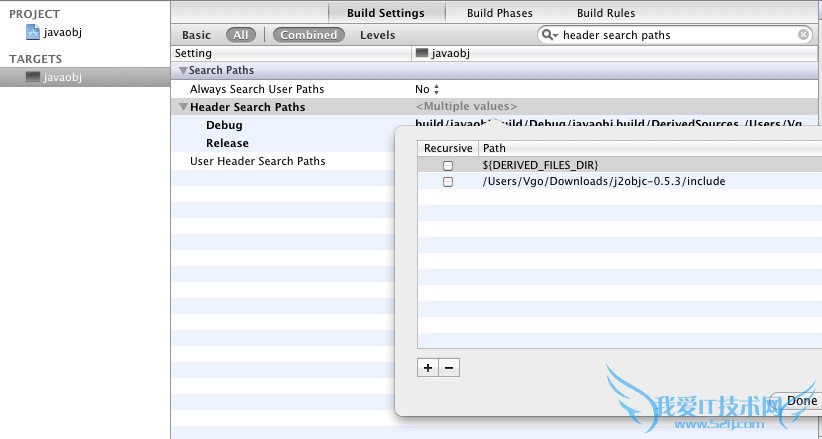Screen dimensions: 822x439
Task: Collapse the Header Search Paths setting
Action: click(x=183, y=107)
